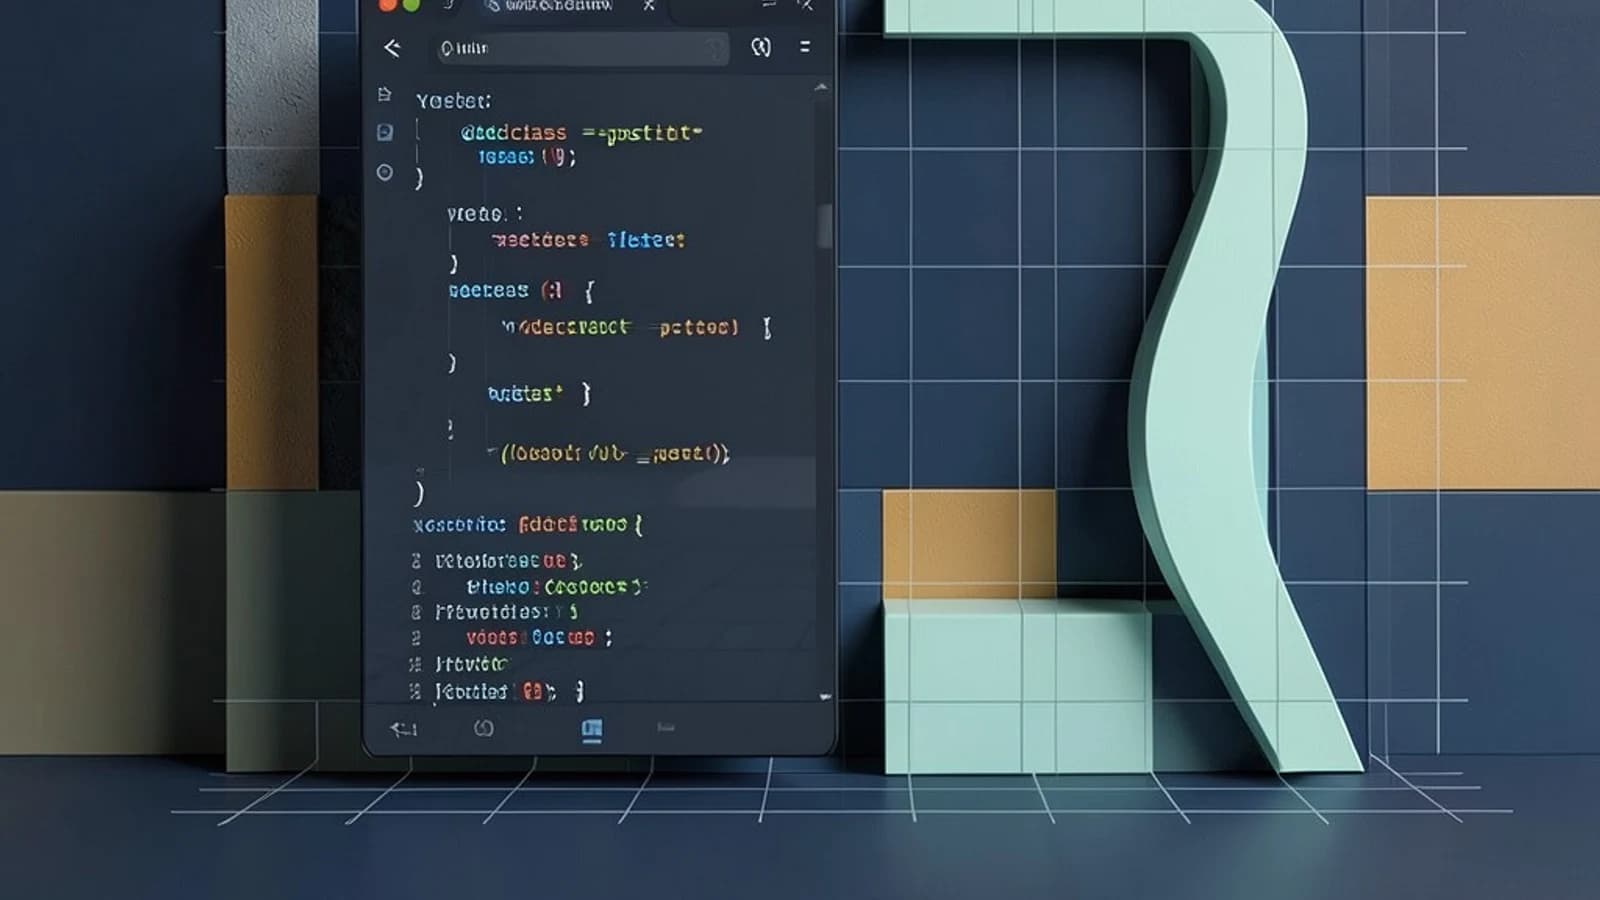Click the highlighted blue panel icon in the bottom bar
Image resolution: width=1600 pixels, height=900 pixels.
point(592,731)
